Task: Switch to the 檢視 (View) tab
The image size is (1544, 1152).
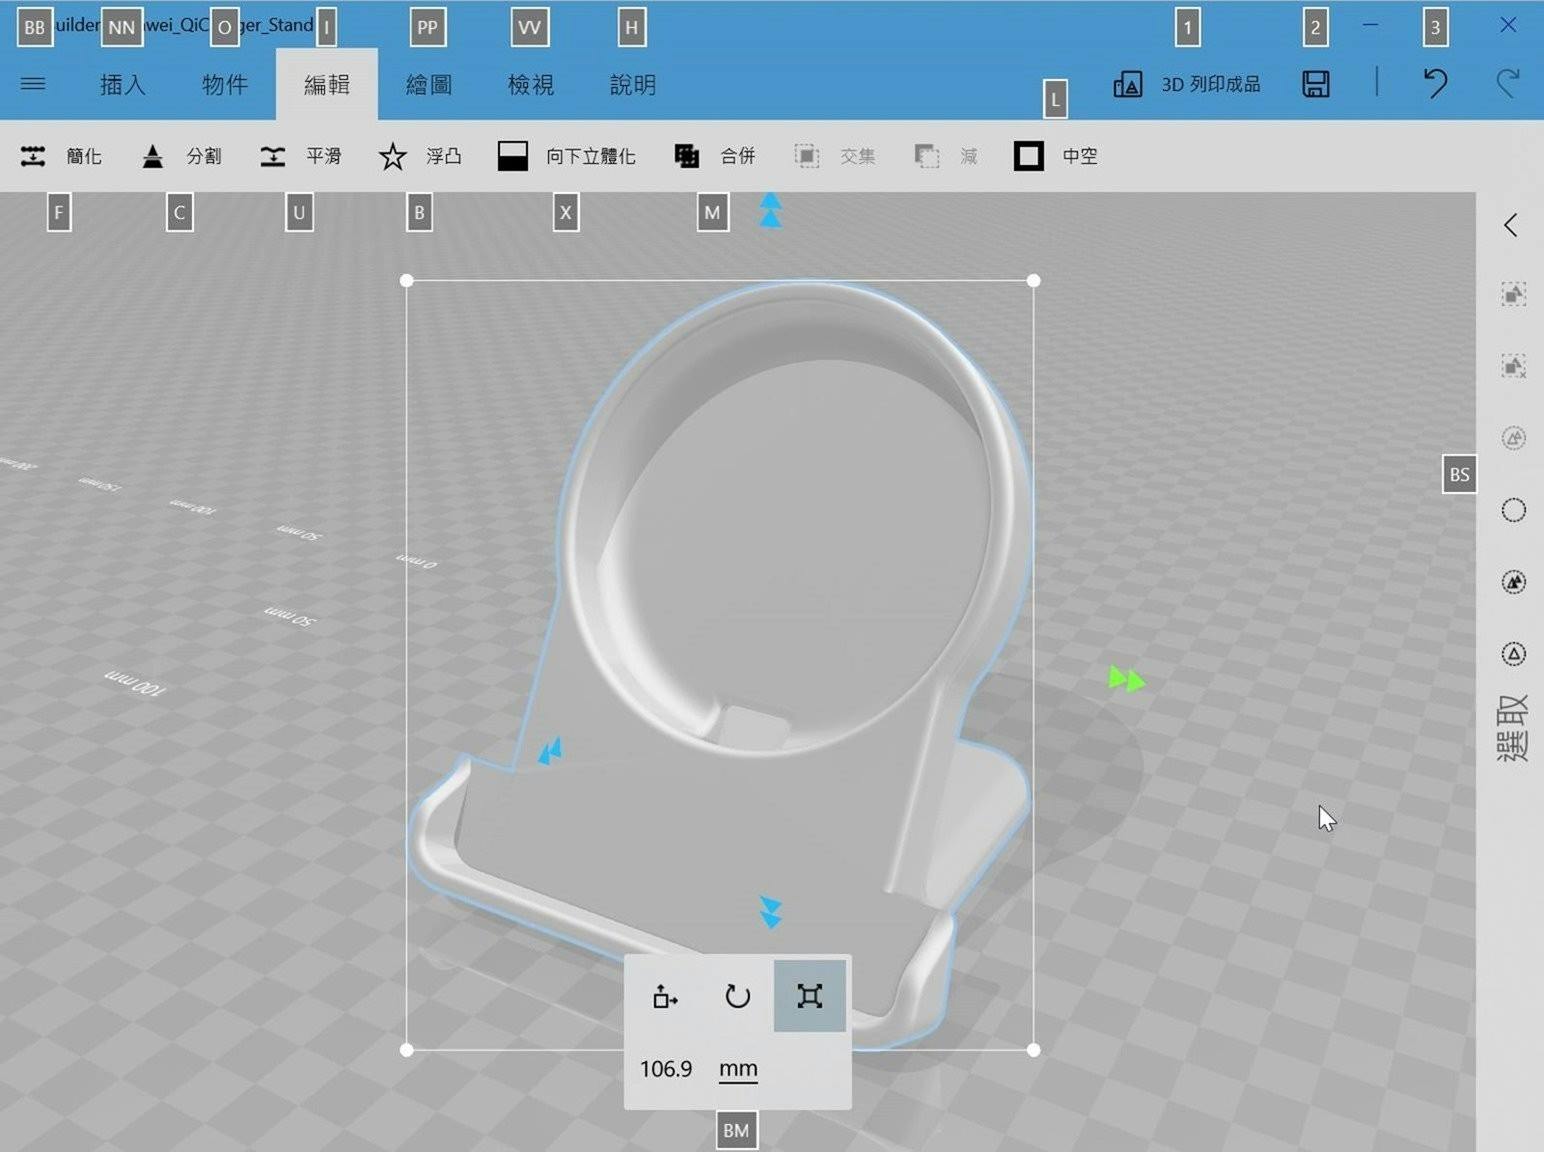Action: (x=529, y=84)
